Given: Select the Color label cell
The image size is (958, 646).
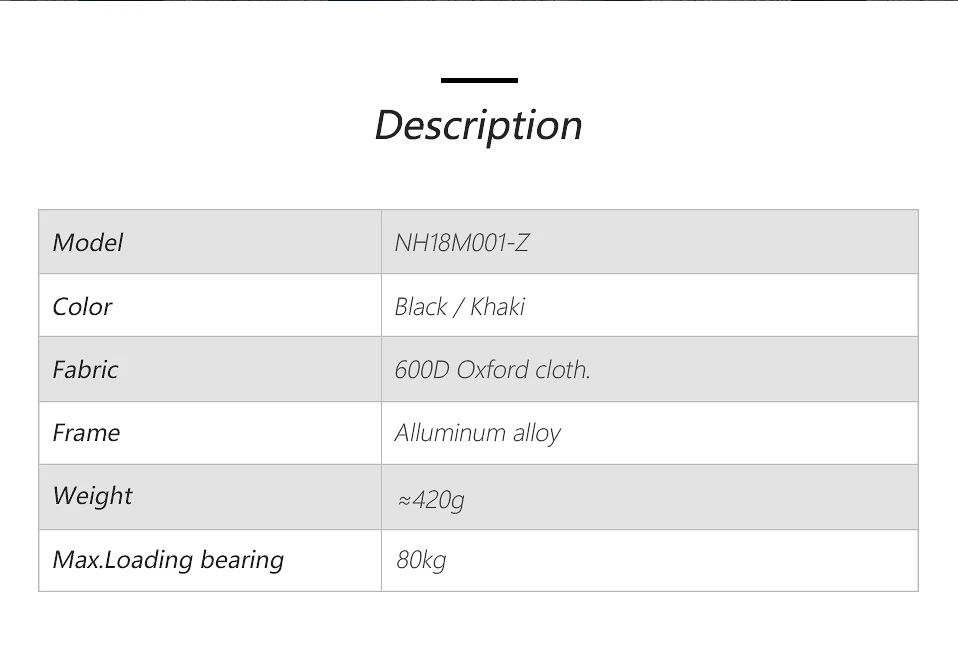Looking at the screenshot, I should pyautogui.click(x=210, y=305).
